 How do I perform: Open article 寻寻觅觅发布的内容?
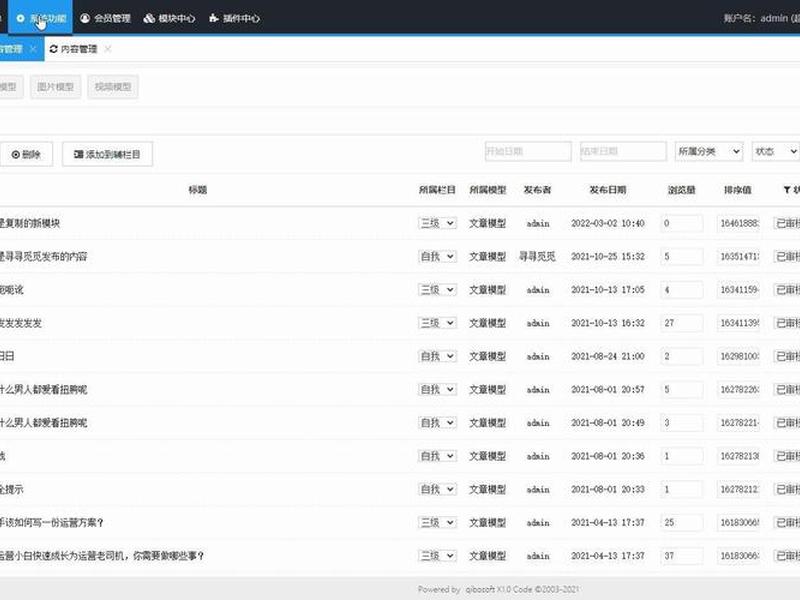tap(43, 256)
